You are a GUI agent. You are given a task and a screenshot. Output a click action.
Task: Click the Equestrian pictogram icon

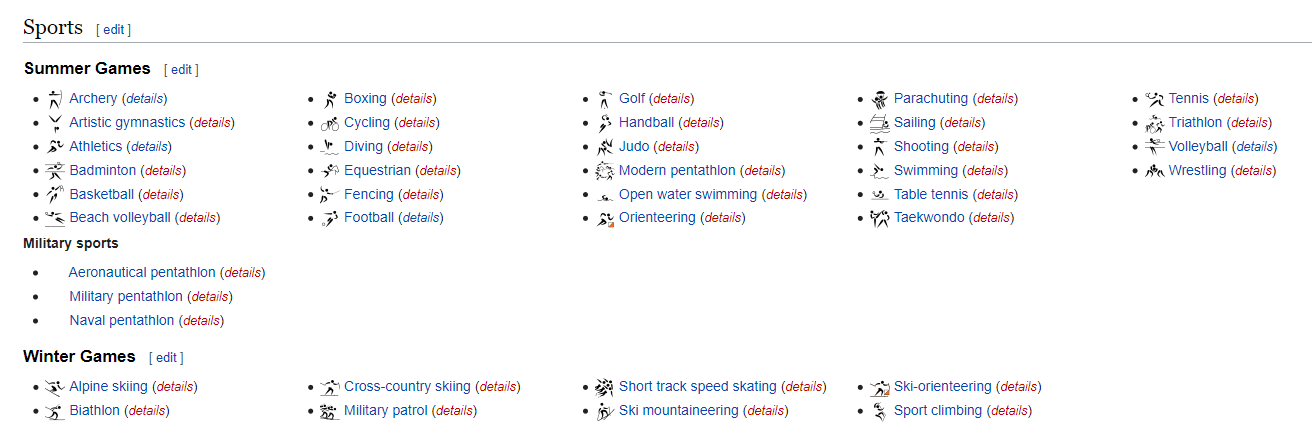coord(330,171)
